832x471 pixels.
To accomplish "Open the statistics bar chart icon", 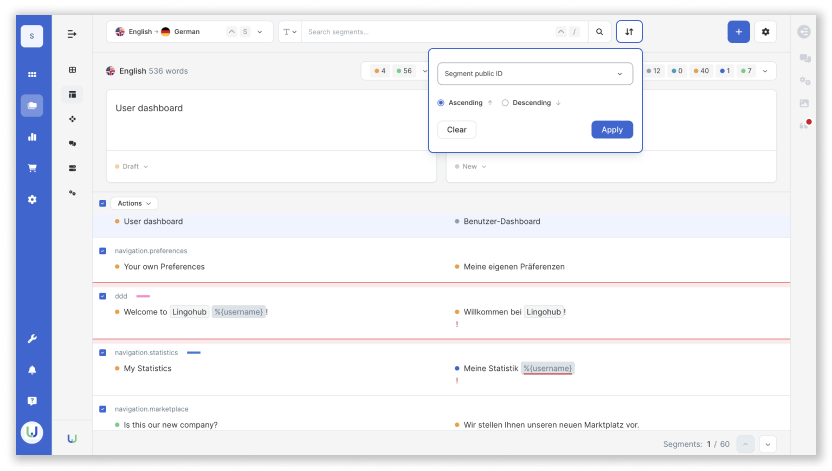I will [x=32, y=137].
